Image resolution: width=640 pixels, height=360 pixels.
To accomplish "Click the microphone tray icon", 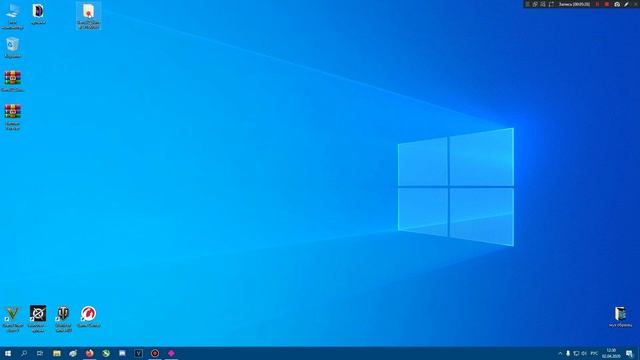I will pos(568,353).
